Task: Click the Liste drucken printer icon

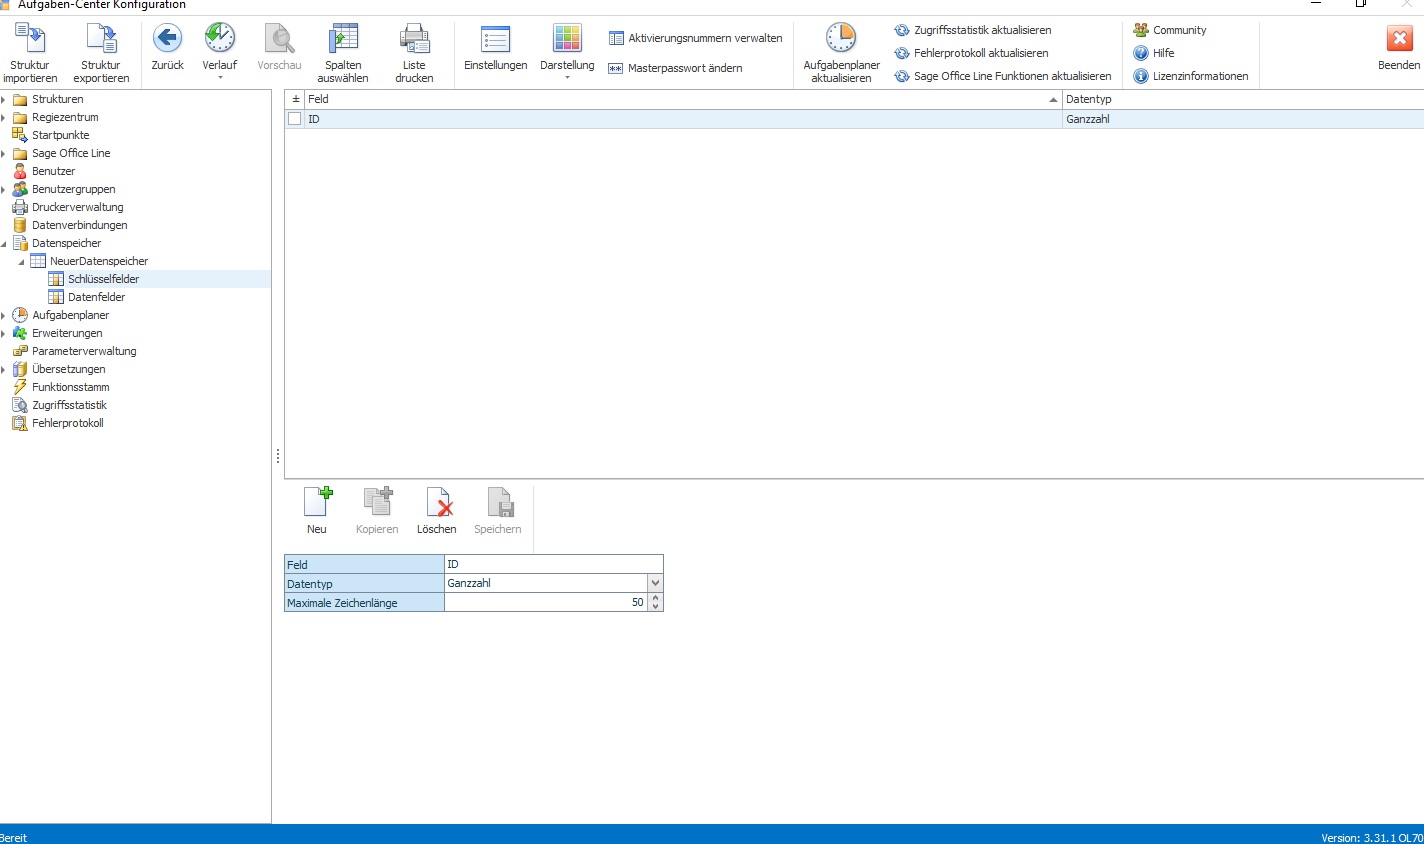Action: (x=414, y=39)
